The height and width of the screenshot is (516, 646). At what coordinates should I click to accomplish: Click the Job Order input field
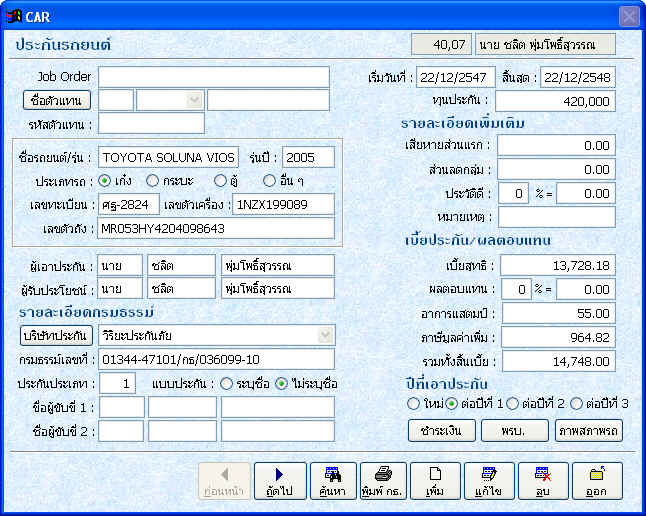pyautogui.click(x=213, y=77)
